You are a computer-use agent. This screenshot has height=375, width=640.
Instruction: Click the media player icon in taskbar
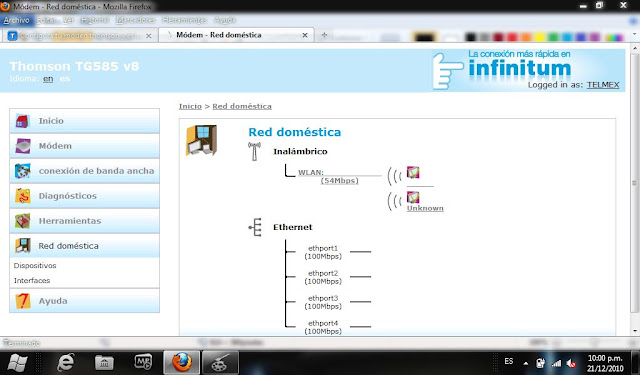(143, 362)
